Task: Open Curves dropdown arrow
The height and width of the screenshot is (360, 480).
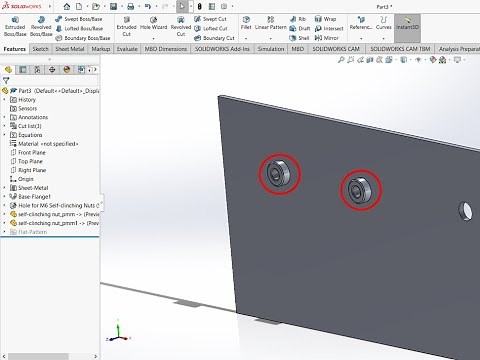Action: (383, 39)
